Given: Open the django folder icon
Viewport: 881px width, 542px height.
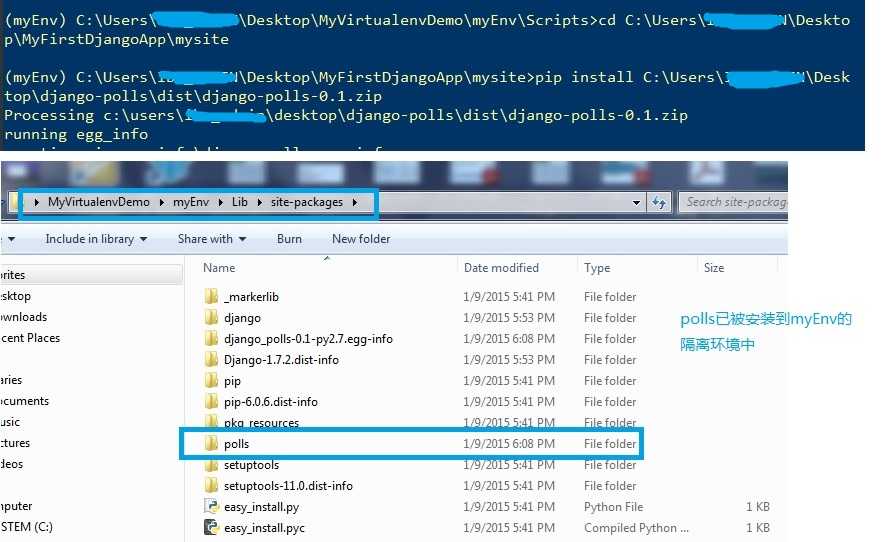Looking at the screenshot, I should coord(211,317).
